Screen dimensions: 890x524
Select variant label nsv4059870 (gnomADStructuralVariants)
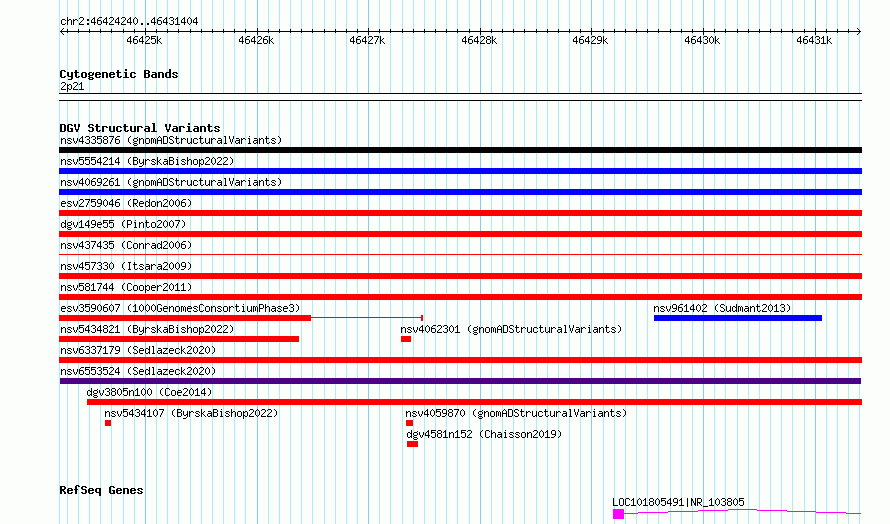(516, 413)
